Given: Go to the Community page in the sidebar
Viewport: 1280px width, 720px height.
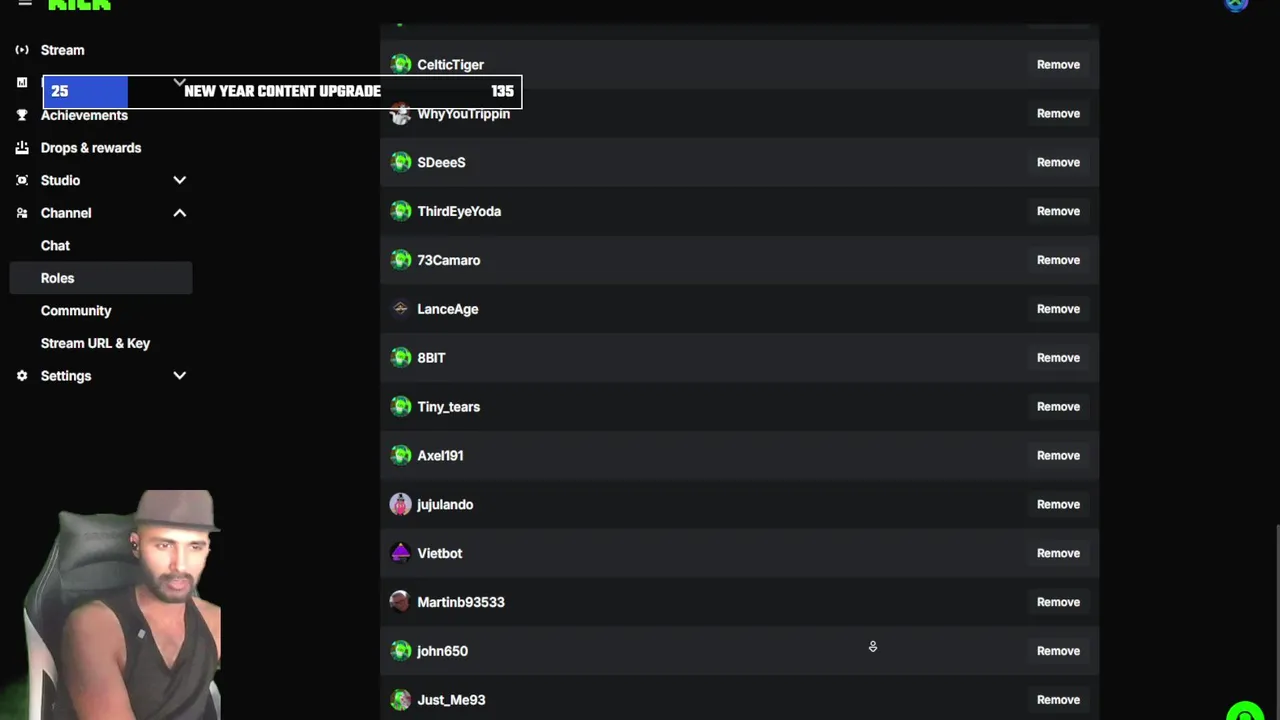Looking at the screenshot, I should (x=76, y=310).
